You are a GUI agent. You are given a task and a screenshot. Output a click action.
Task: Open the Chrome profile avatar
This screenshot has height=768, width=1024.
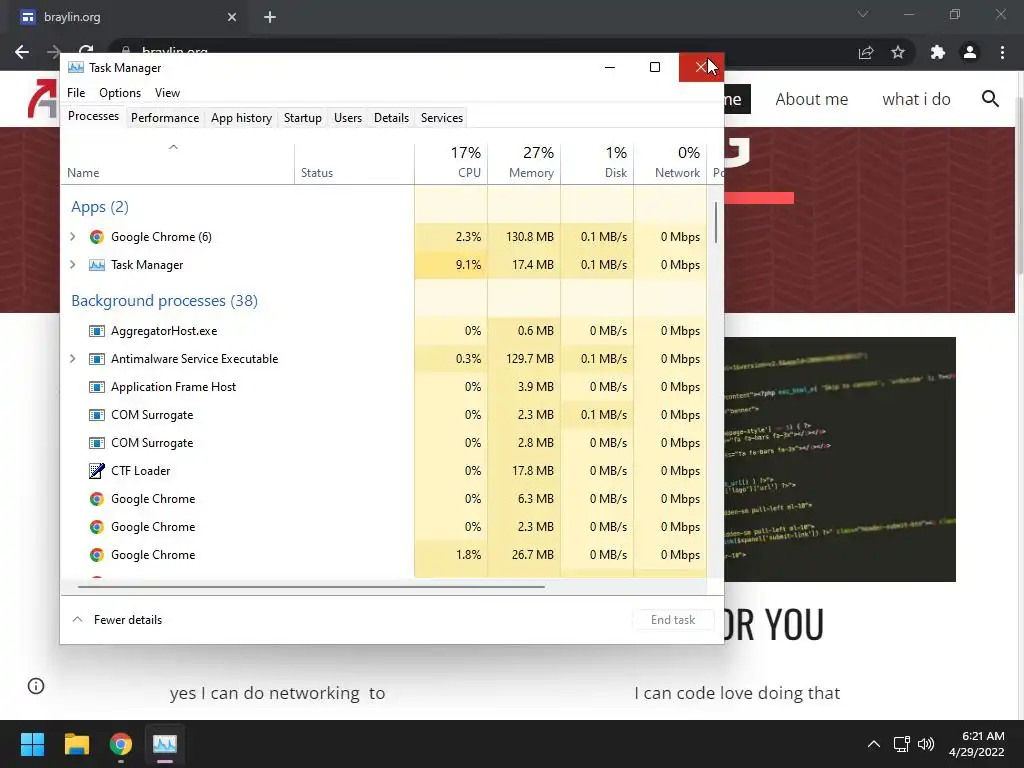coord(970,52)
